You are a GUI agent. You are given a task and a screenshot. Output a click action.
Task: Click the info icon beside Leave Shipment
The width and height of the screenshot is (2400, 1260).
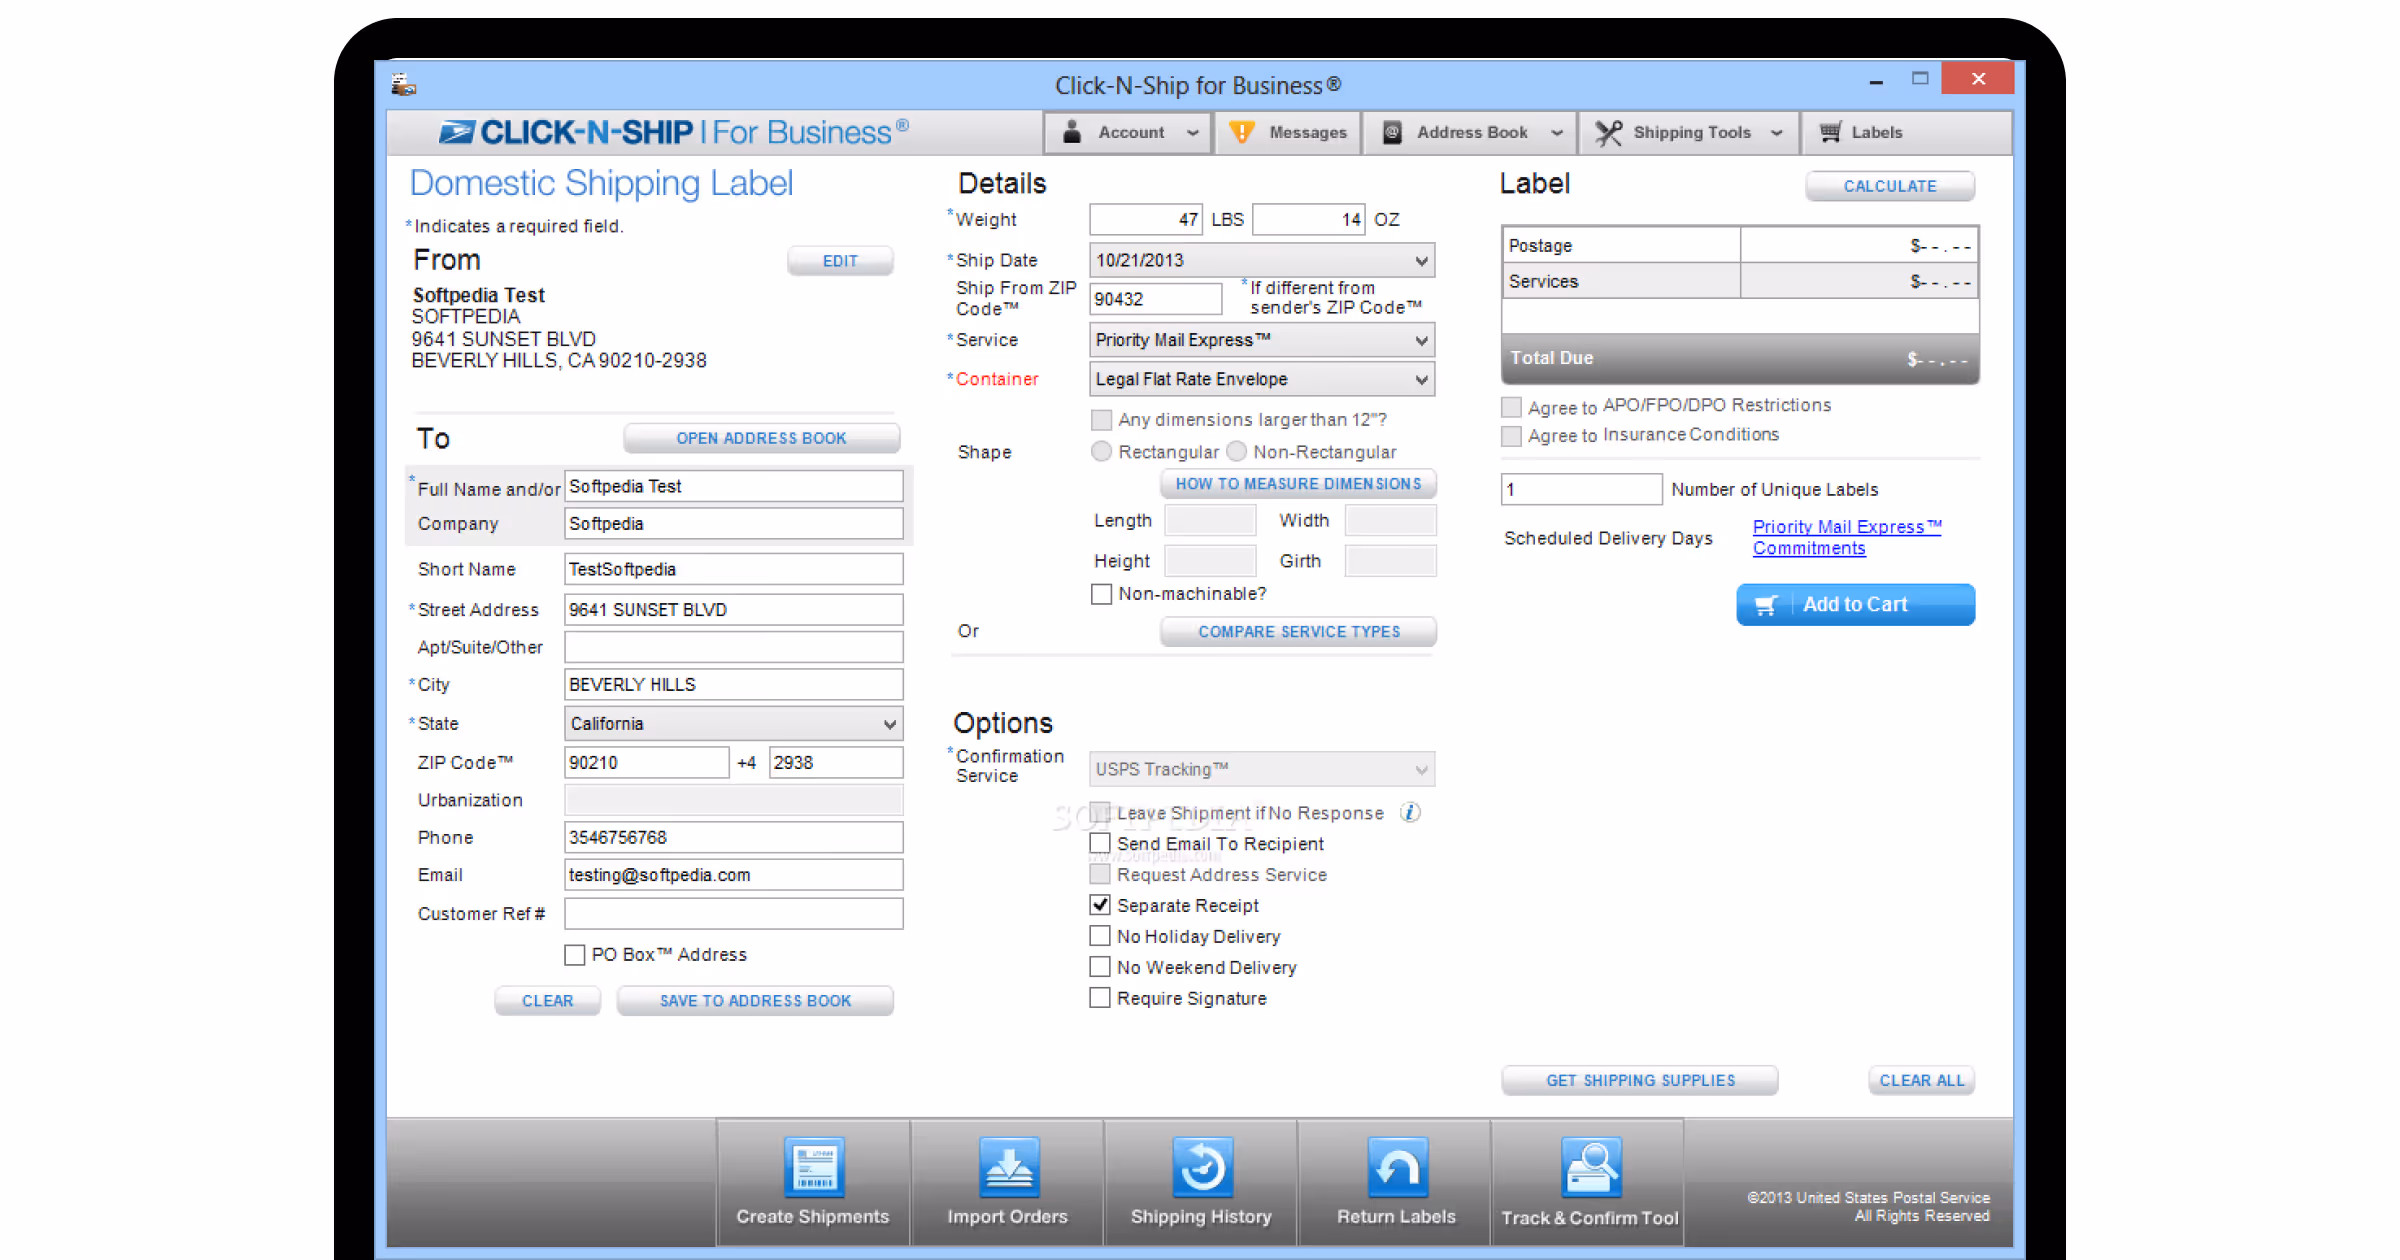coord(1410,812)
